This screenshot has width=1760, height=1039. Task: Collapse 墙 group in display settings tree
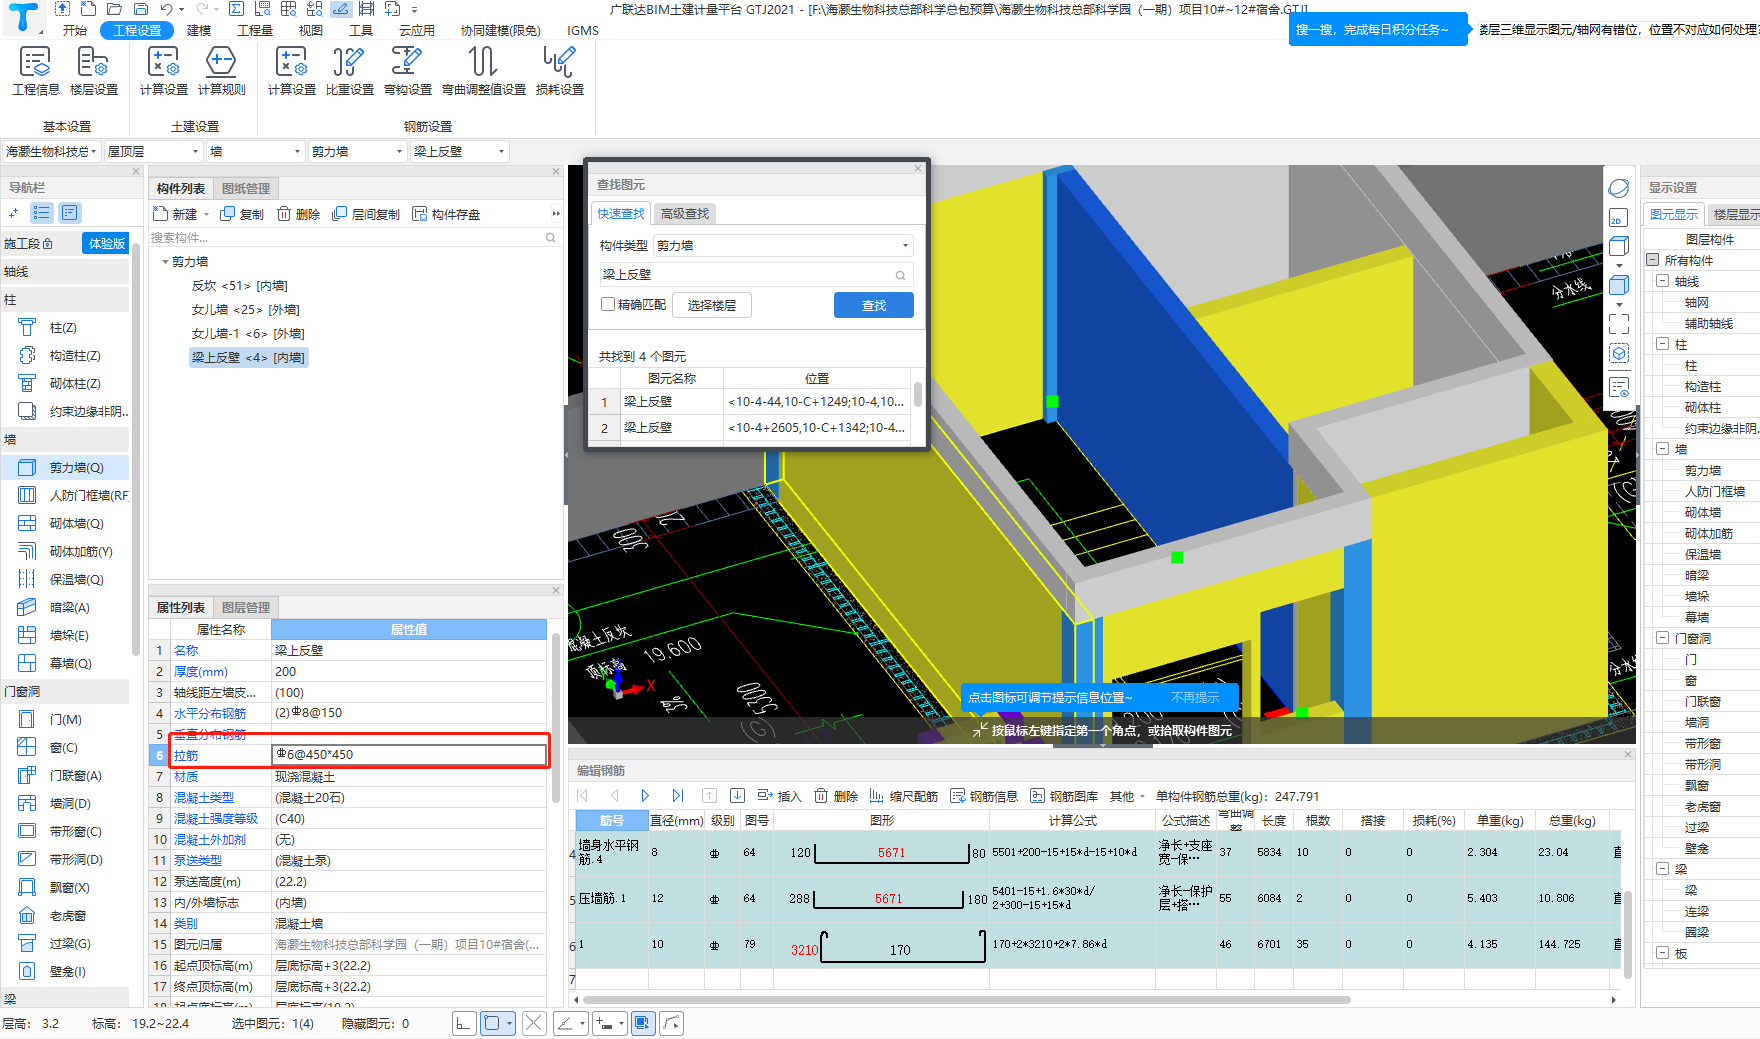(x=1662, y=449)
